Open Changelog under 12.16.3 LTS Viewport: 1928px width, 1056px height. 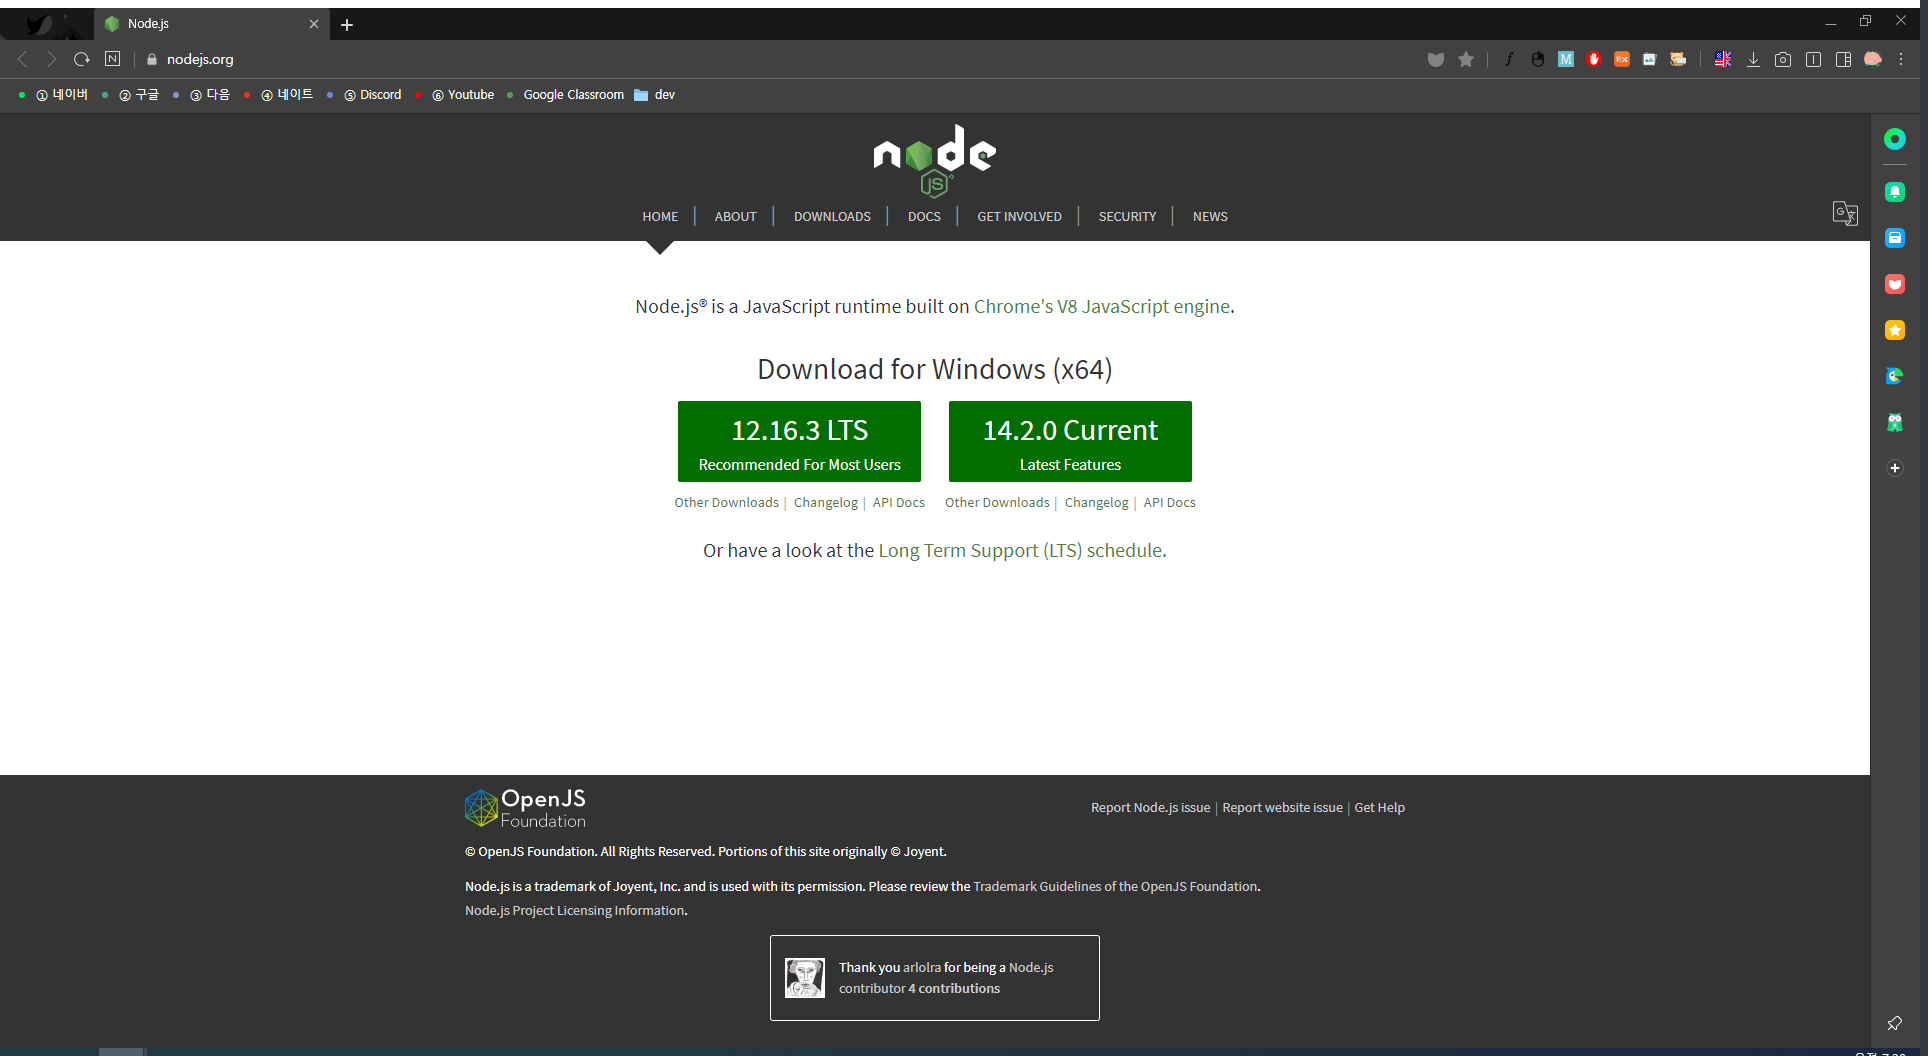click(x=826, y=503)
